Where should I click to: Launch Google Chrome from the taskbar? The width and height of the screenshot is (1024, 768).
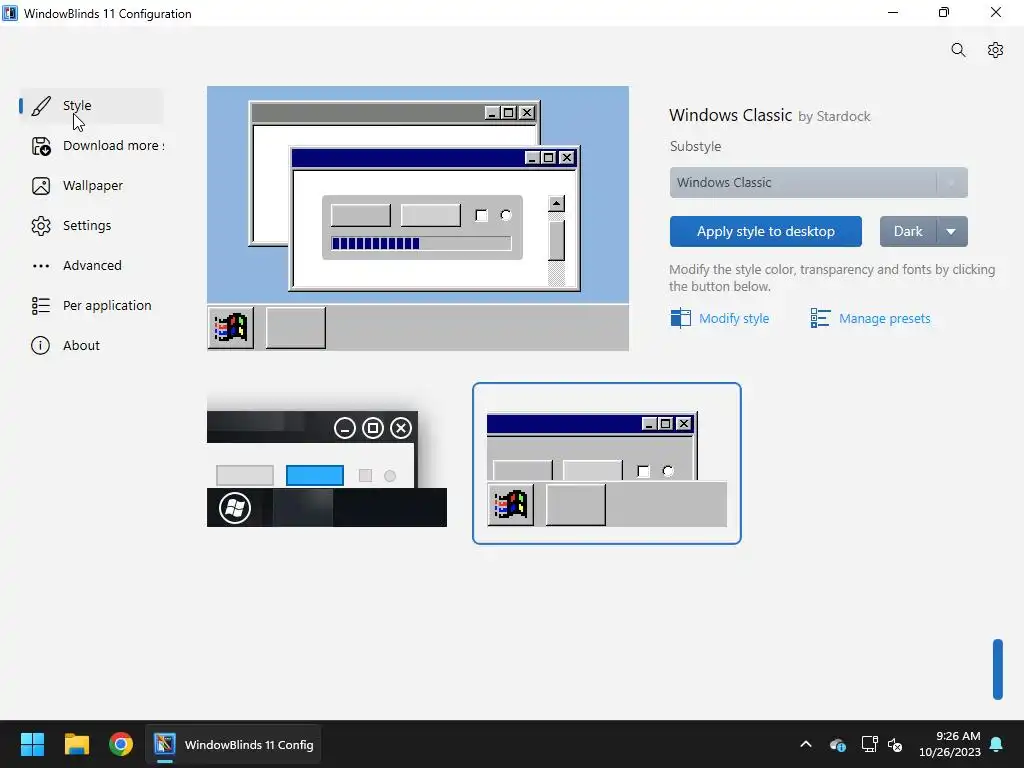click(121, 744)
